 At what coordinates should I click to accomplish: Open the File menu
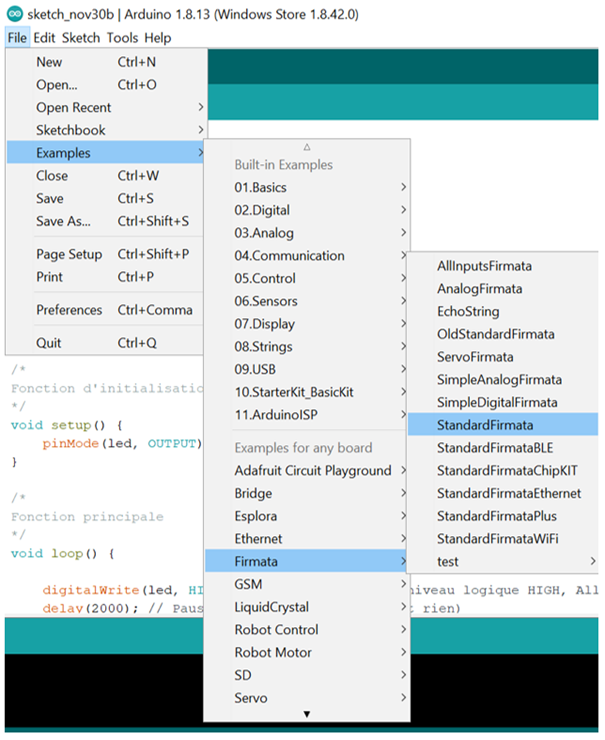click(x=17, y=38)
